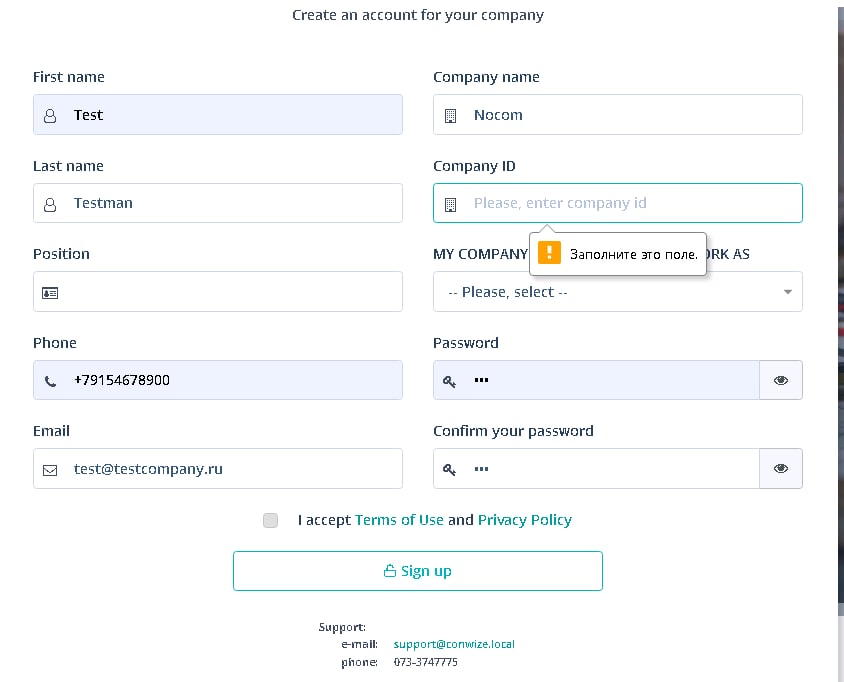Open the Terms of Use link
Viewport: 844px width, 682px height.
(399, 520)
